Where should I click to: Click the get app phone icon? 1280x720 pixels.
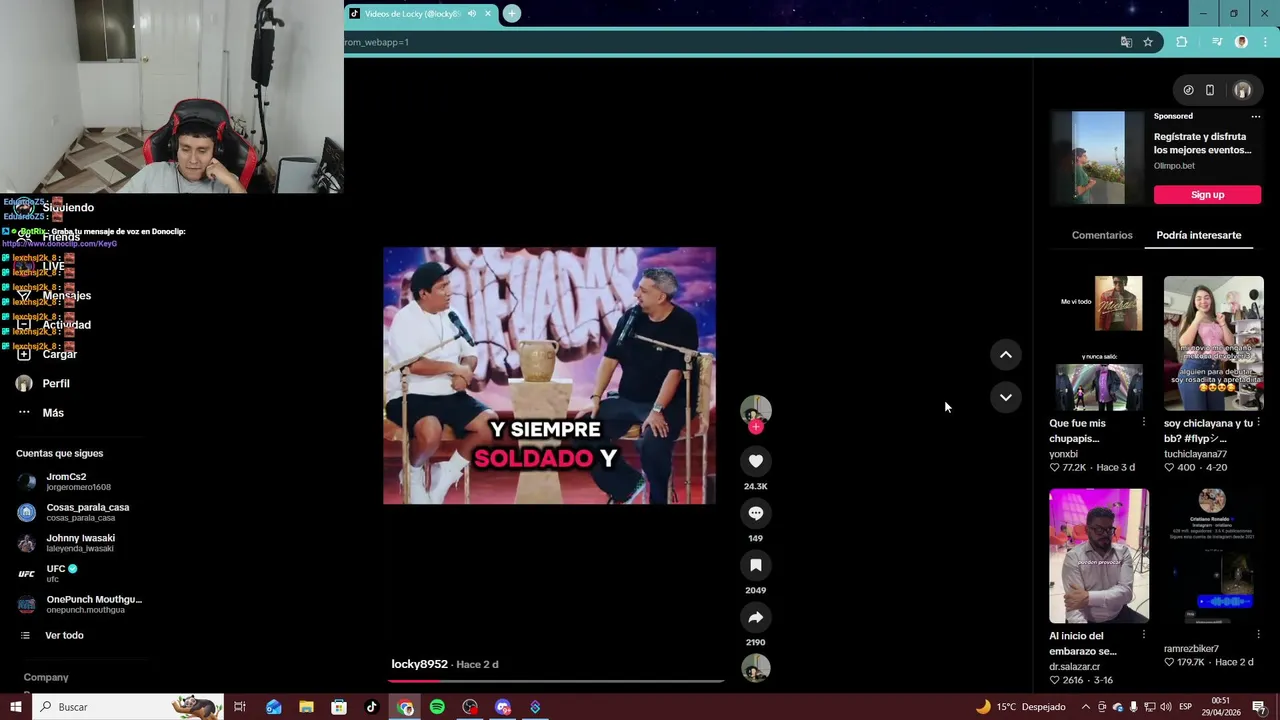1210,90
